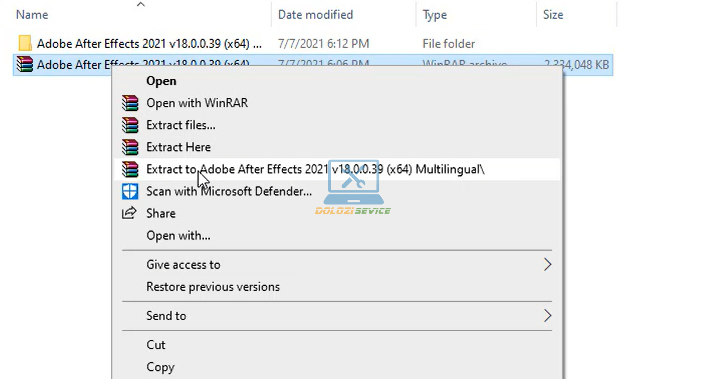Screen dimensions: 707x379
Task: Click the Microsoft Defender shield icon
Action: point(130,192)
